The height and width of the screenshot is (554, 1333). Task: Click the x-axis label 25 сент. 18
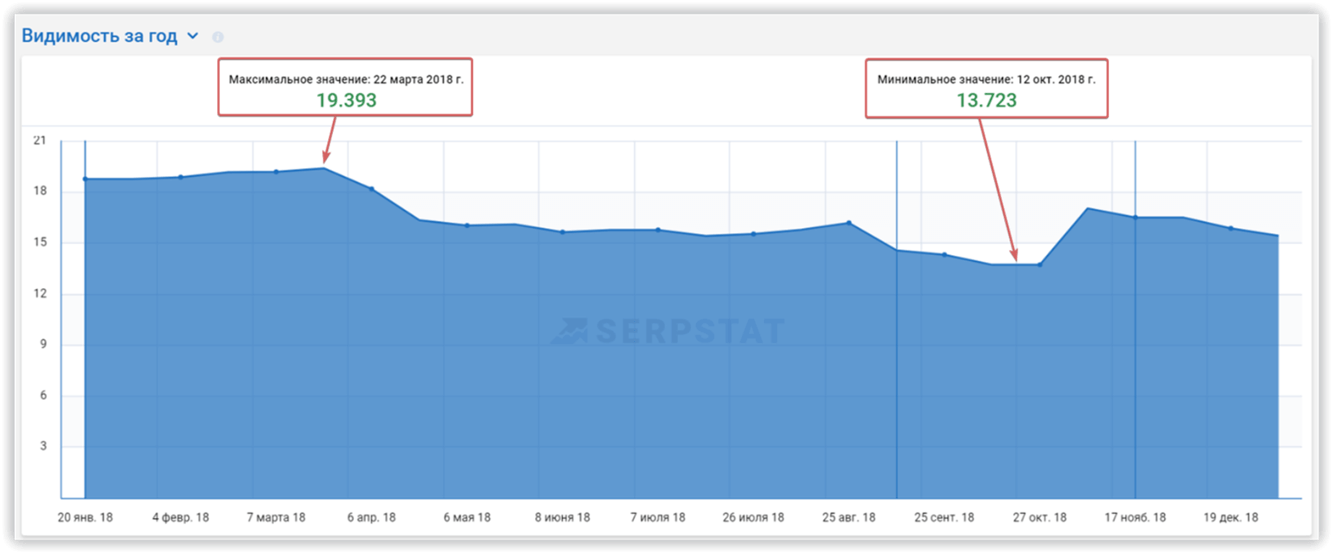[944, 518]
